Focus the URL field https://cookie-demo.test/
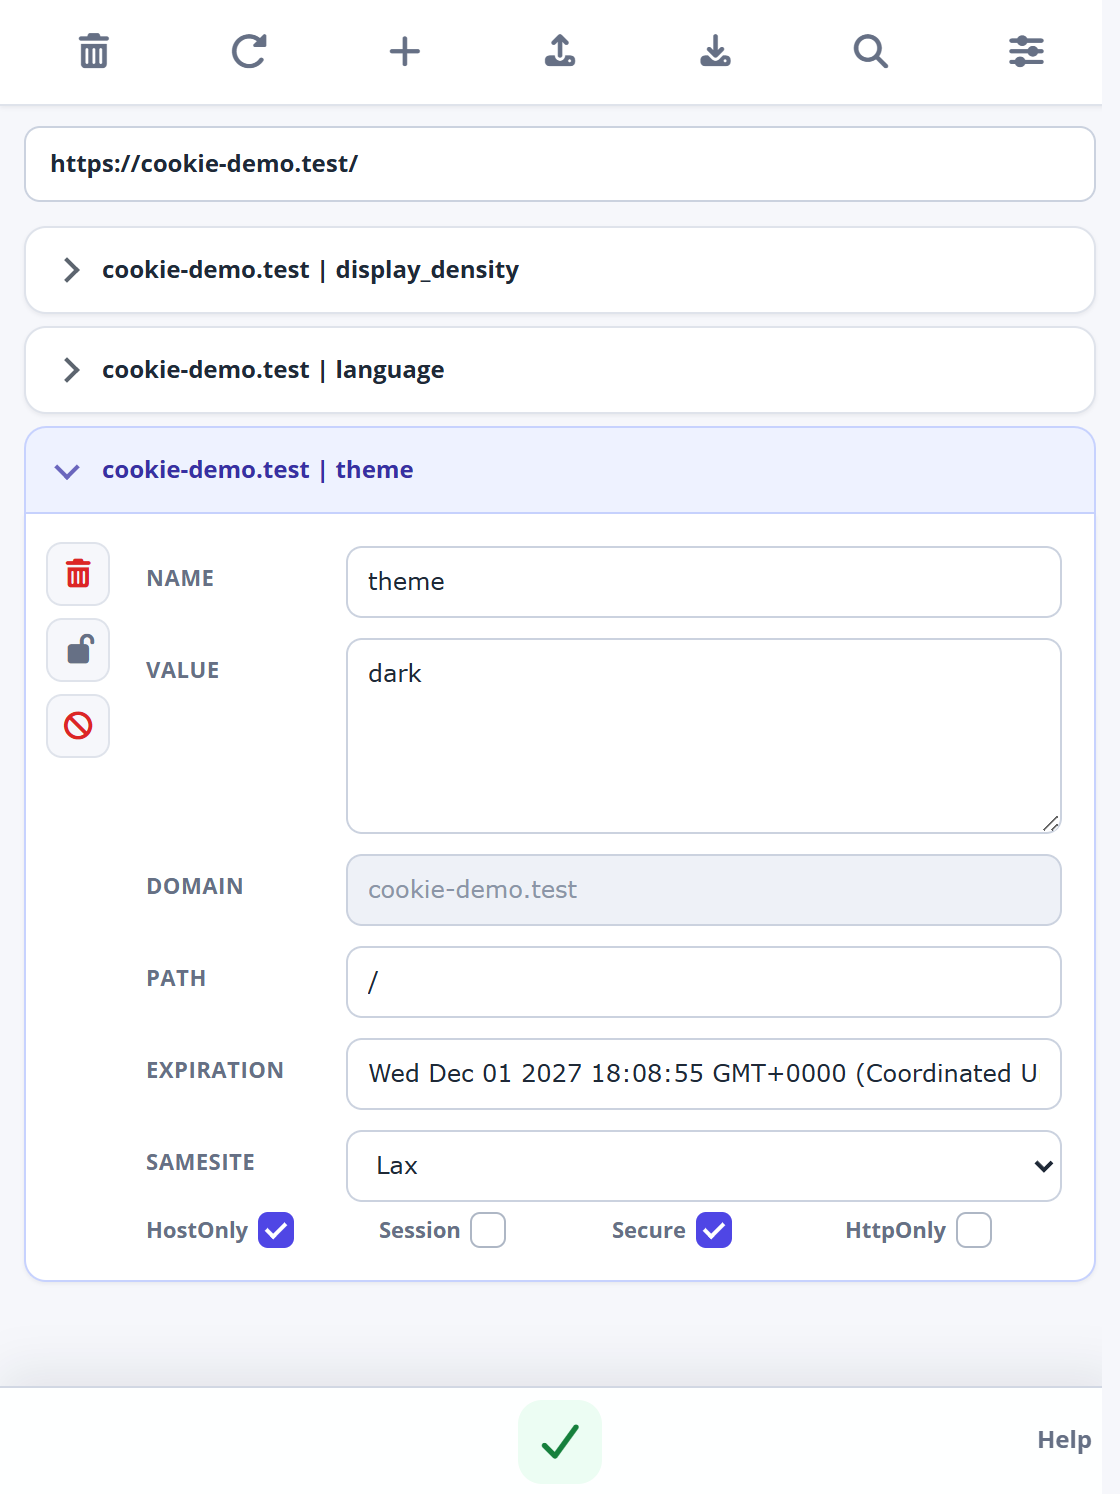 point(560,164)
